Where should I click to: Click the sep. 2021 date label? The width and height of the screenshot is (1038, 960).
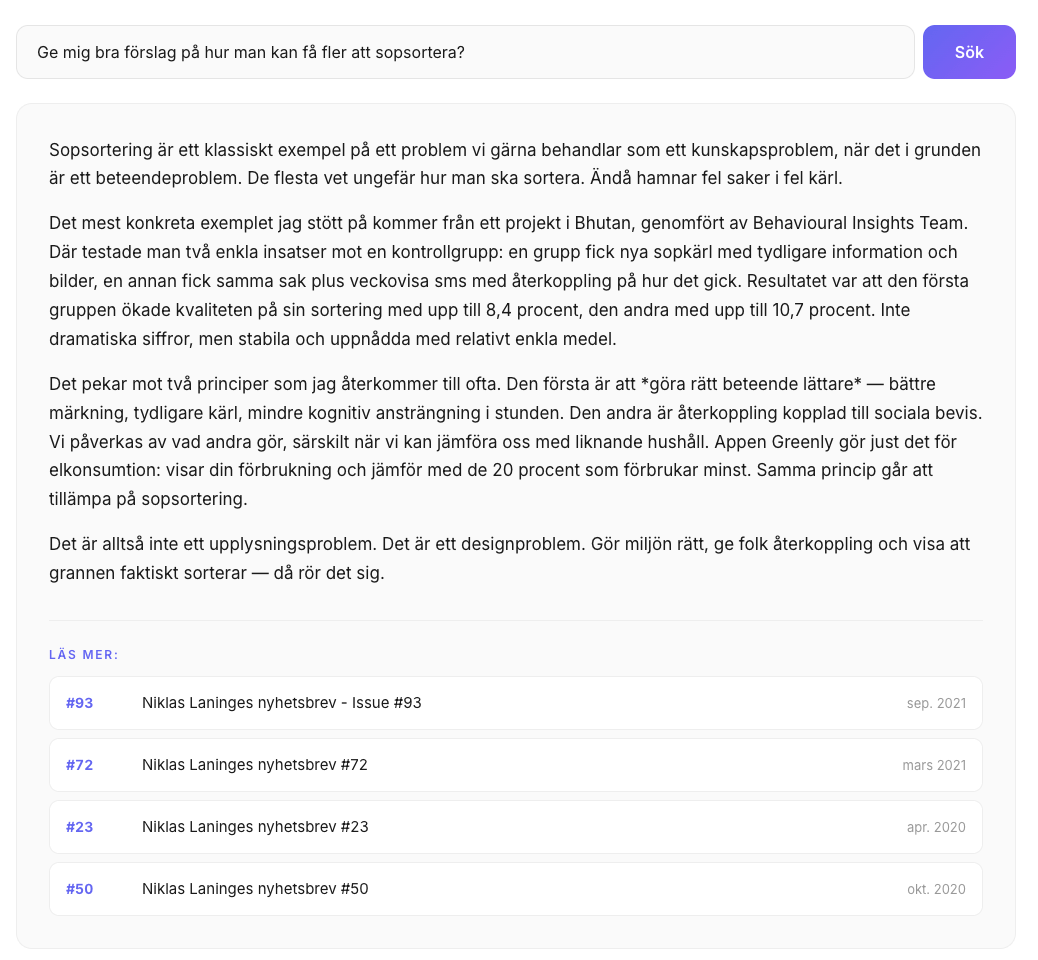936,704
